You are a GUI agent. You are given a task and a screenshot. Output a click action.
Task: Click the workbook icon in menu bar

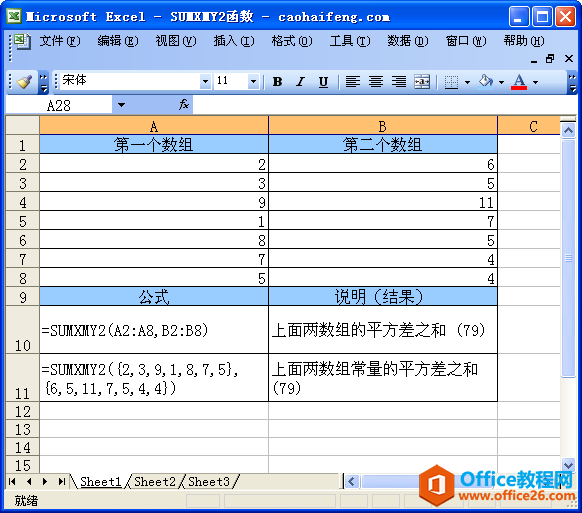(22, 41)
